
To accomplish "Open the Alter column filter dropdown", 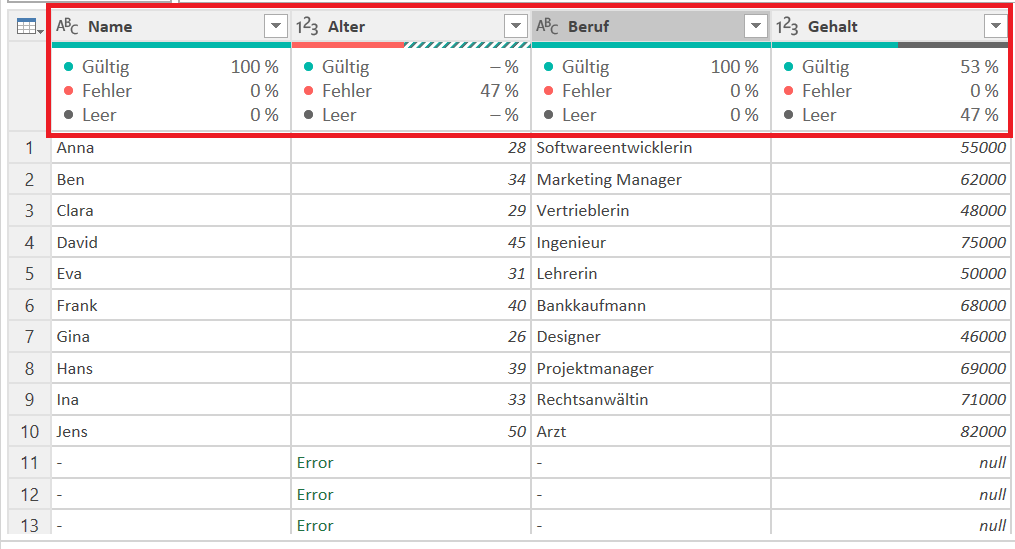I will click(516, 27).
